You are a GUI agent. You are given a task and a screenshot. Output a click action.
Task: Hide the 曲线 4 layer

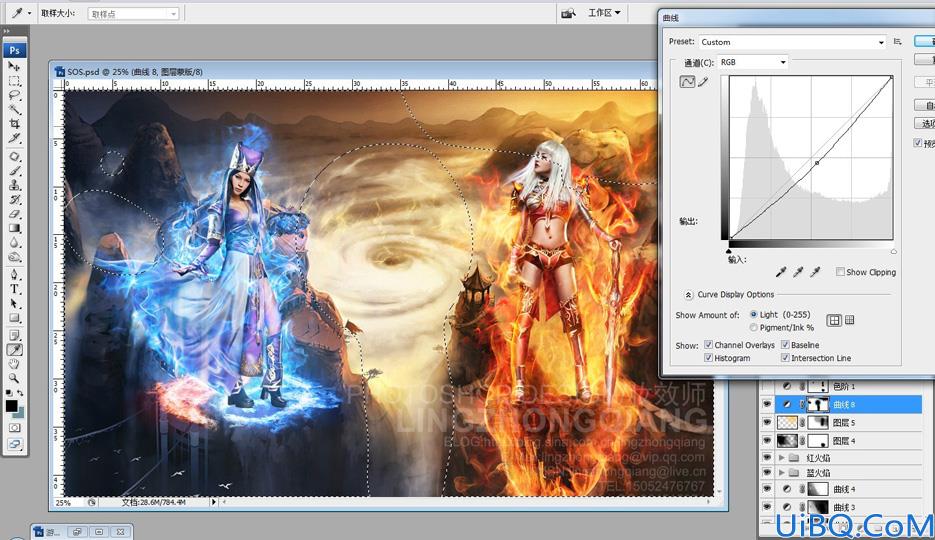pyautogui.click(x=767, y=489)
